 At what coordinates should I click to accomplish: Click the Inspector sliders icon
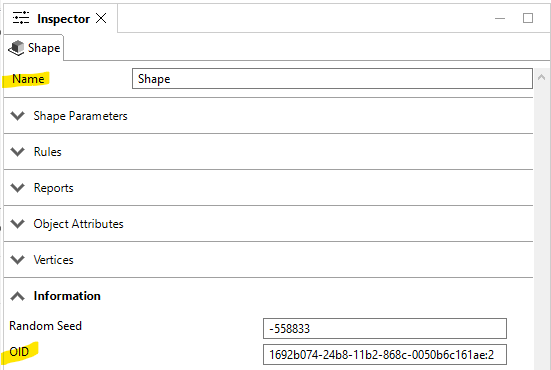coord(21,18)
